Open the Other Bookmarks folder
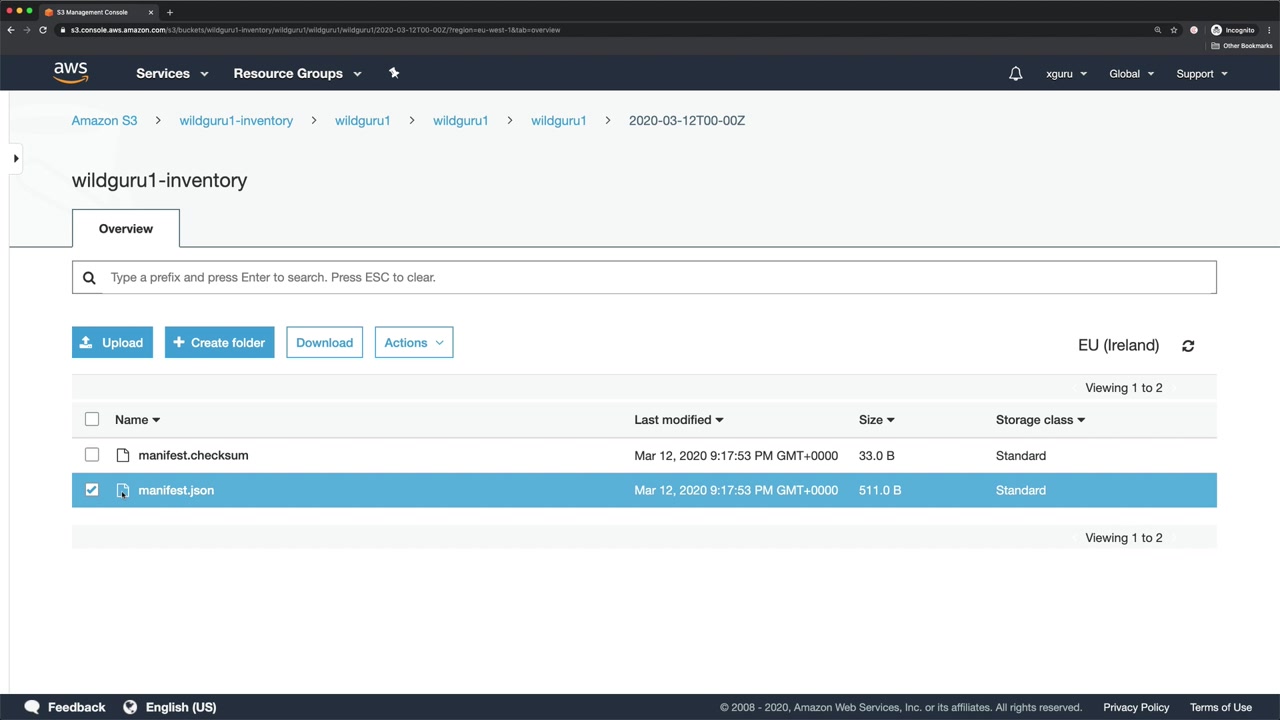 point(1241,46)
